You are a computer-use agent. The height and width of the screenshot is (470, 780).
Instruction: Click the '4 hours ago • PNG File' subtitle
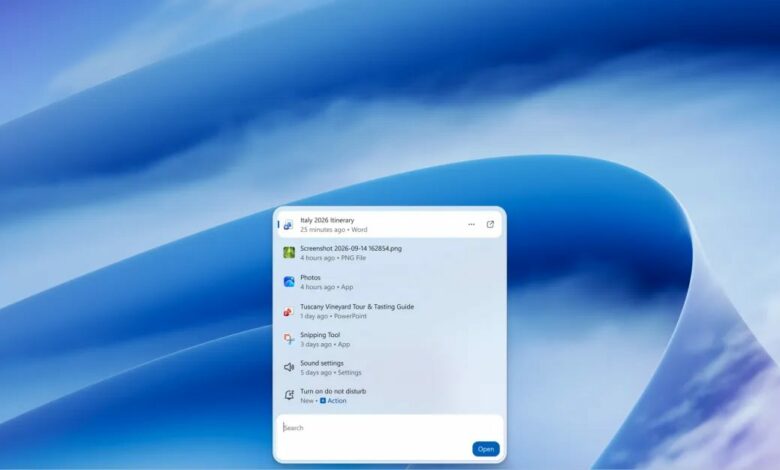point(333,258)
